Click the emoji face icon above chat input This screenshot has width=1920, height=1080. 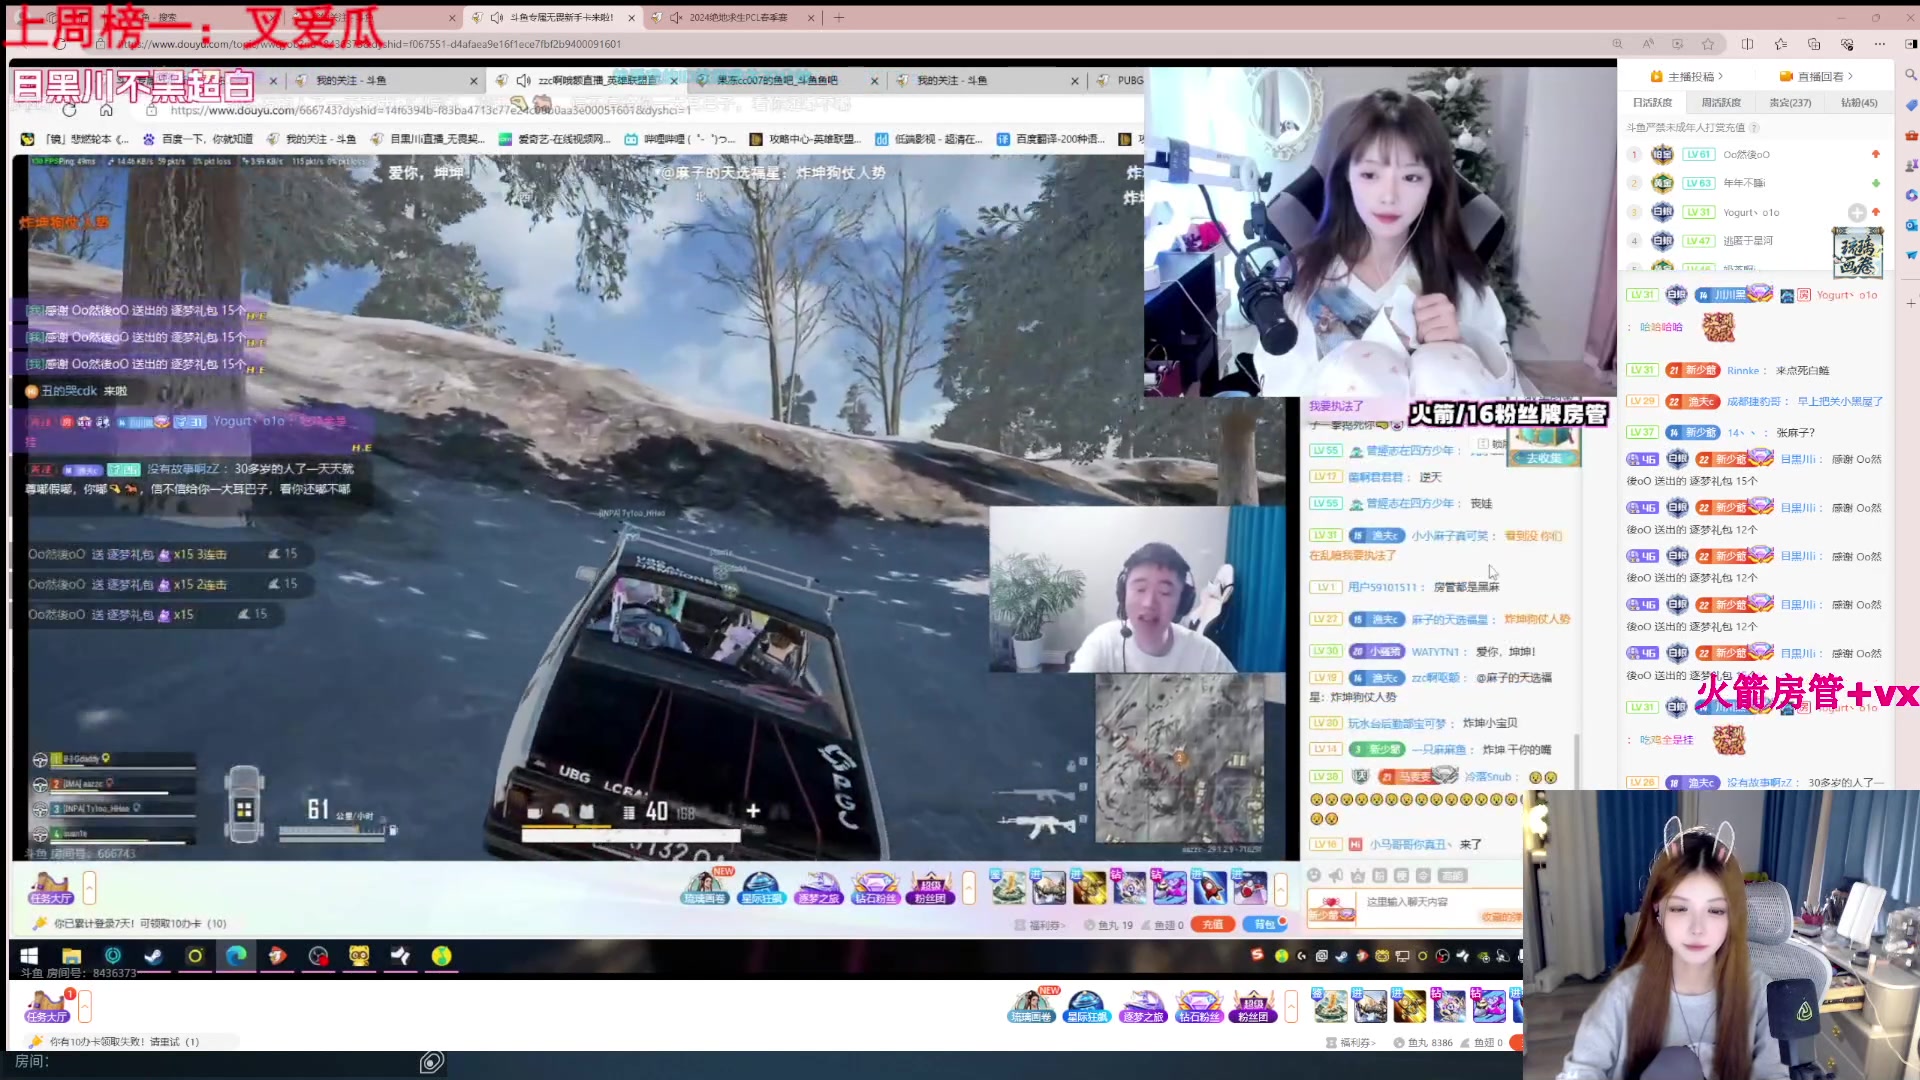pos(1314,876)
